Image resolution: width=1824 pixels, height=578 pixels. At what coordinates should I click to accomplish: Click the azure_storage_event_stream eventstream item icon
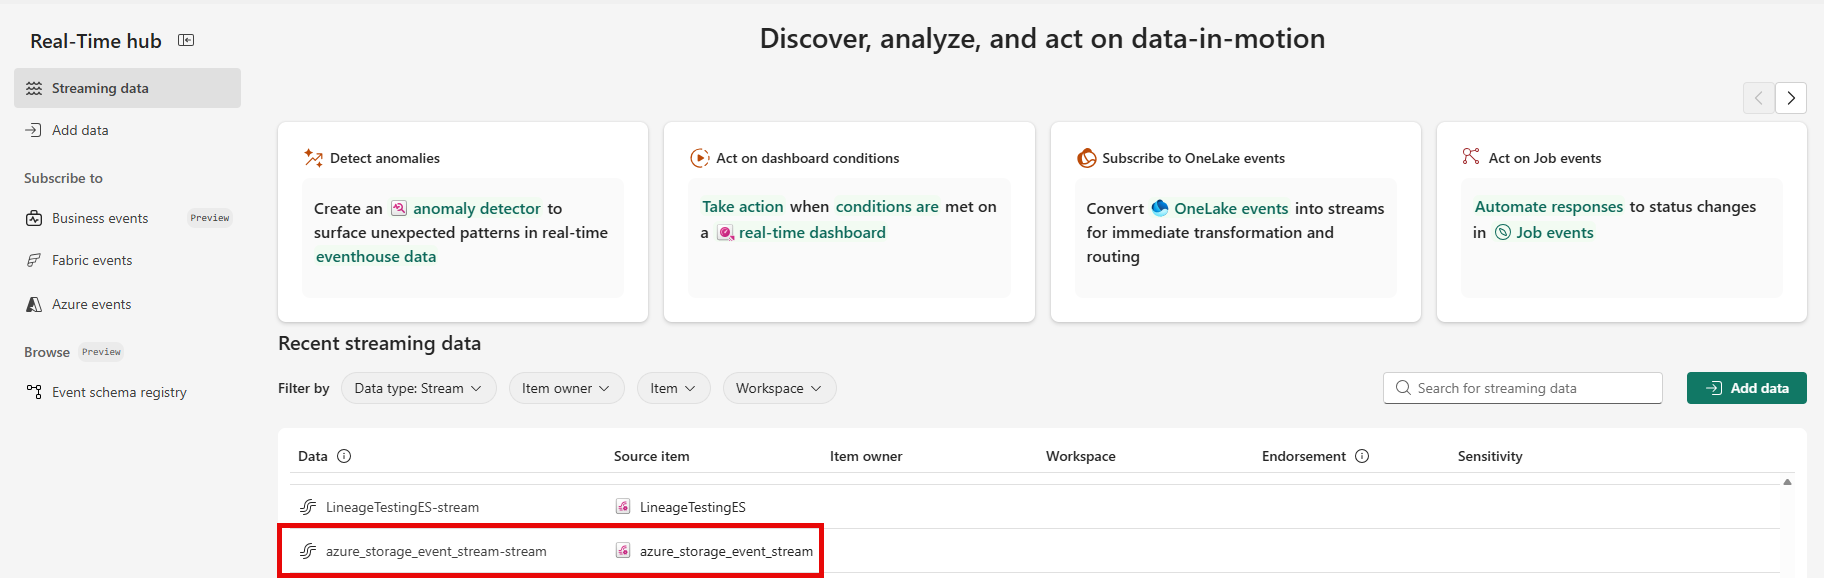click(x=623, y=551)
